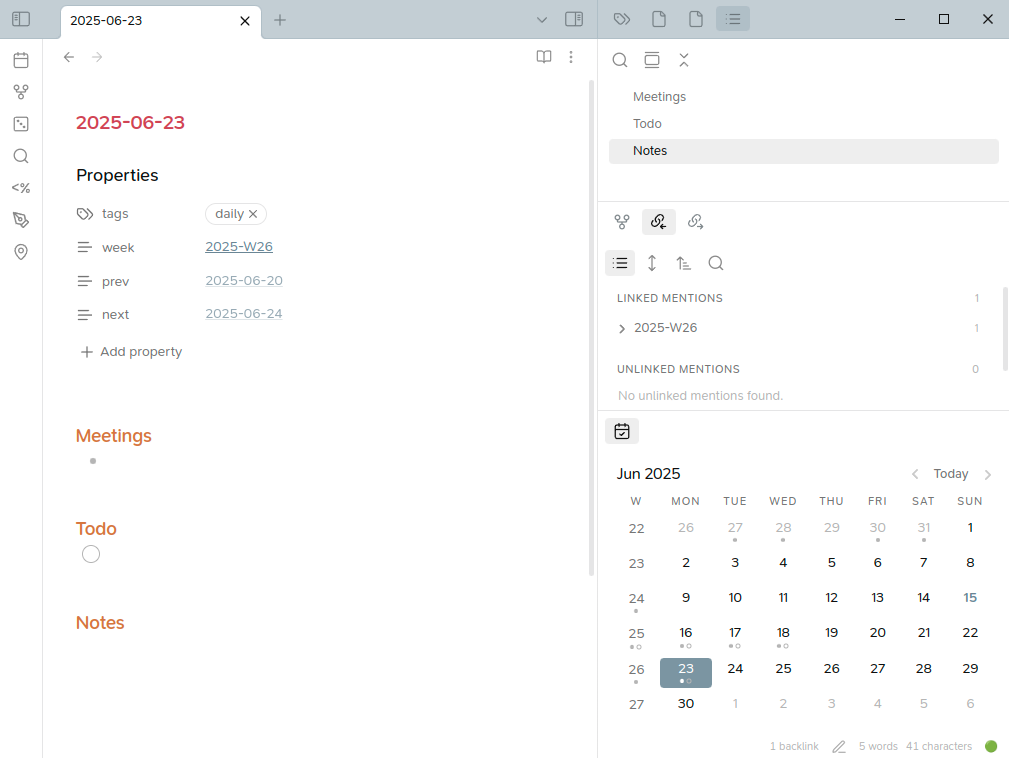Search headings in the outline pane

coord(620,60)
